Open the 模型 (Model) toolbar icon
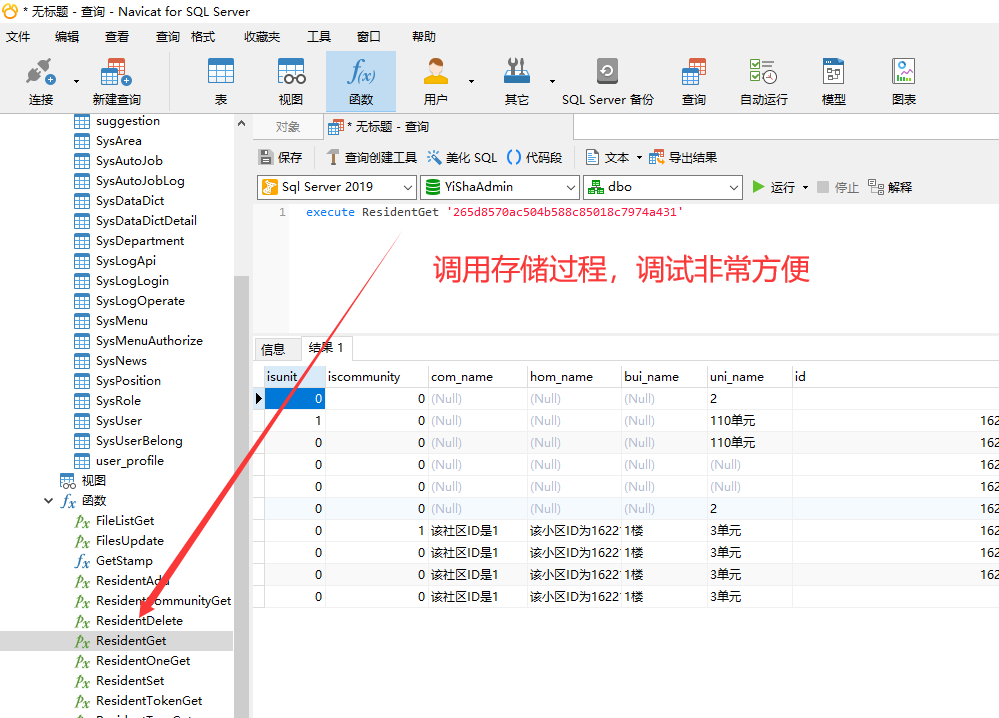 pyautogui.click(x=833, y=82)
